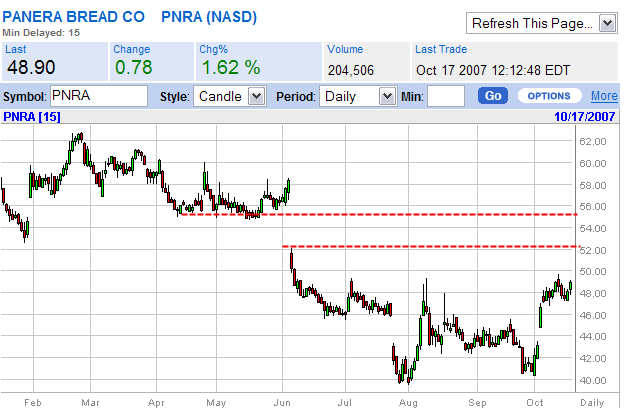Click the Chg% value 1.62 %

click(x=231, y=67)
